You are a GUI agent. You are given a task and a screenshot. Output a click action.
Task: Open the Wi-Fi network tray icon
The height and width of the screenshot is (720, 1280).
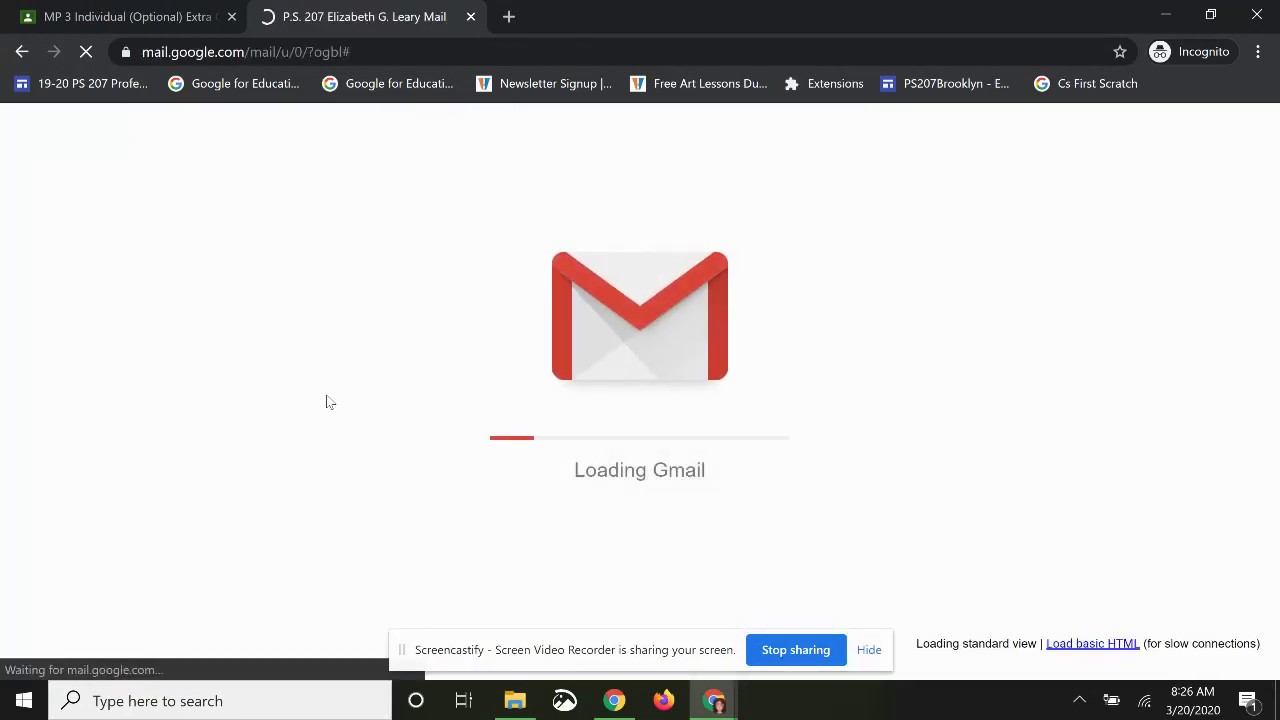[1144, 701]
